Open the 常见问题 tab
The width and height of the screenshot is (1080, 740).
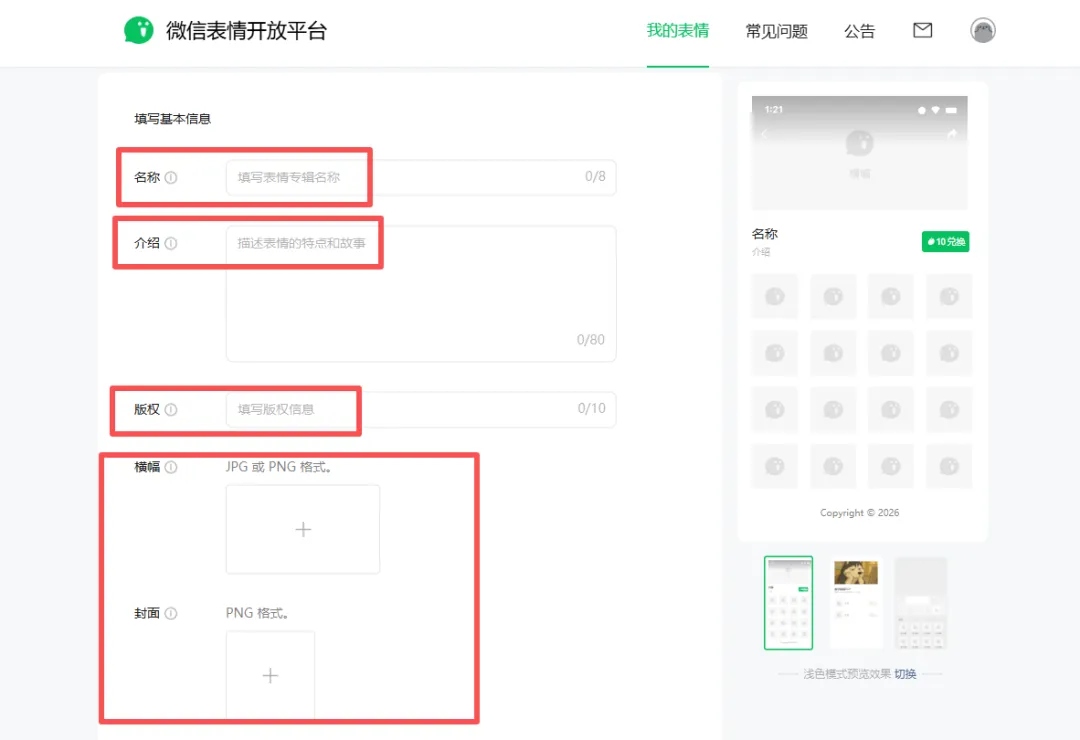[x=776, y=31]
